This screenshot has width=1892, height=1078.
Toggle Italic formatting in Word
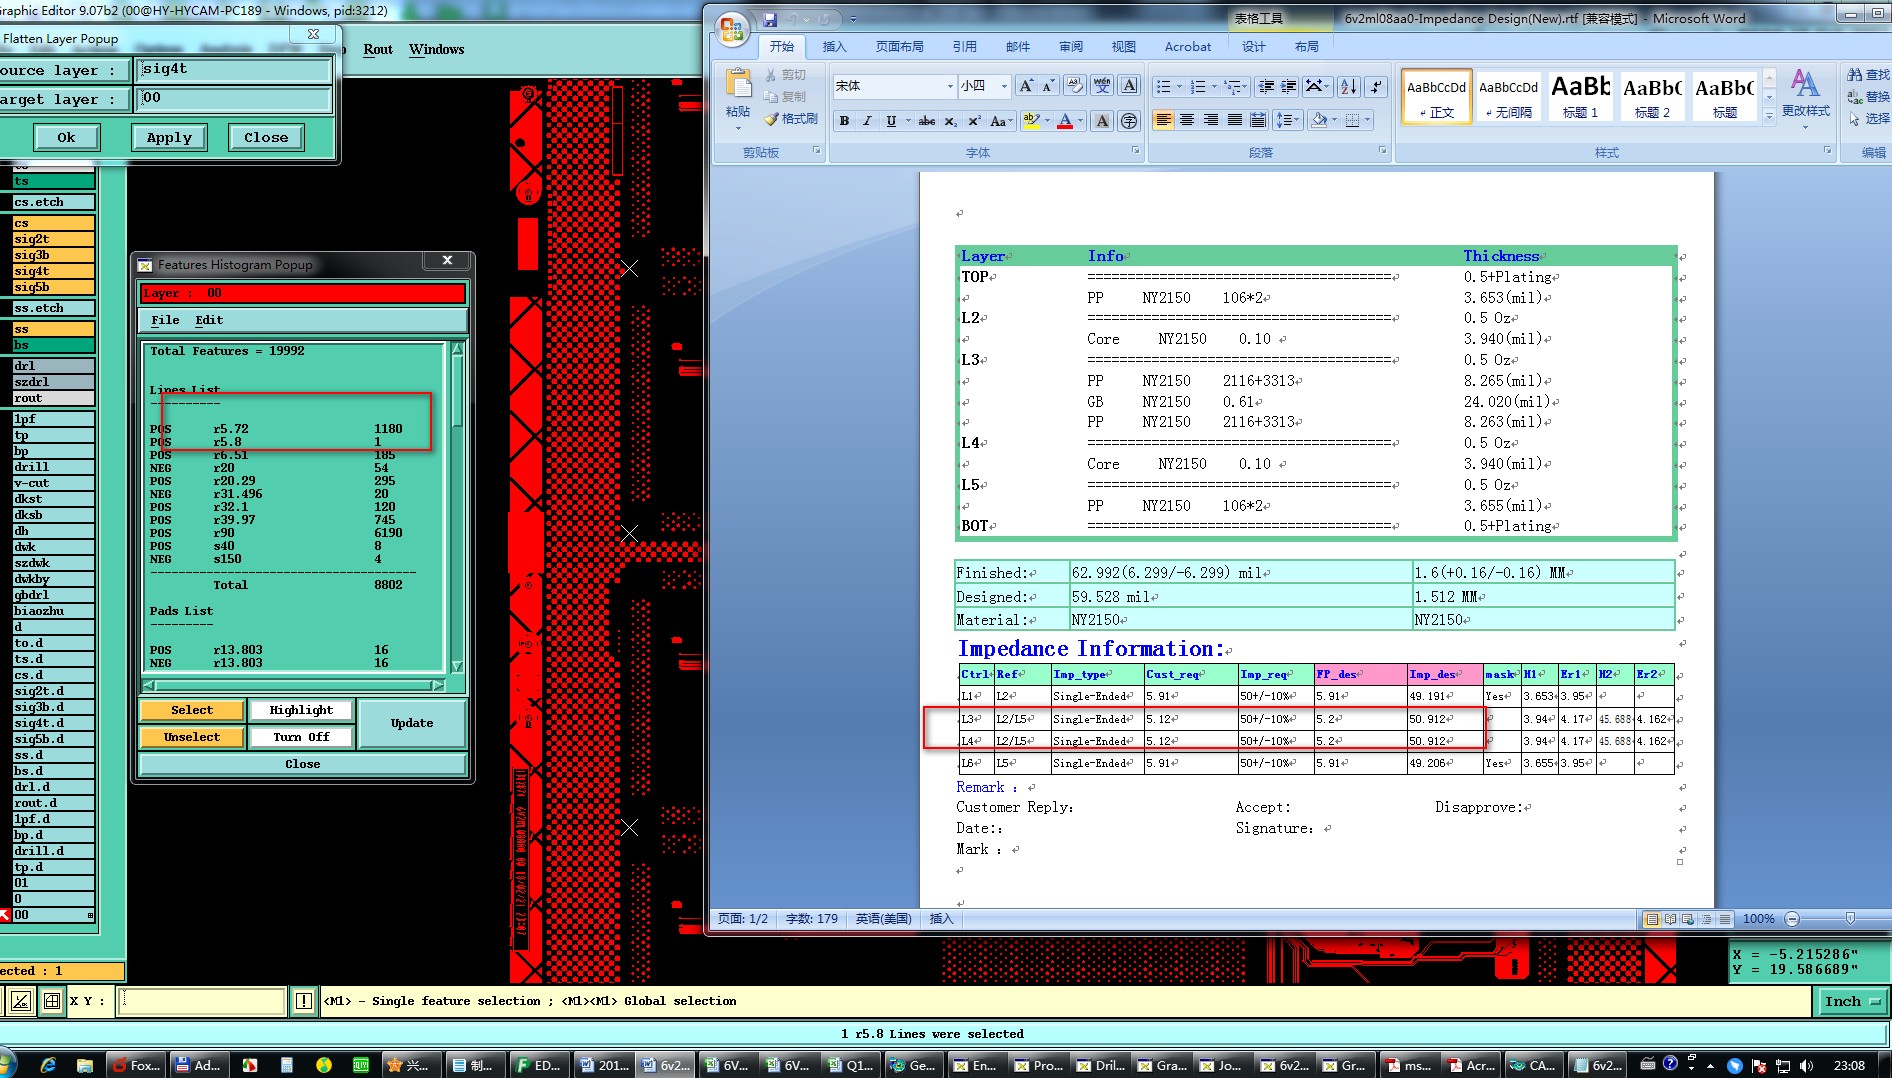point(866,121)
